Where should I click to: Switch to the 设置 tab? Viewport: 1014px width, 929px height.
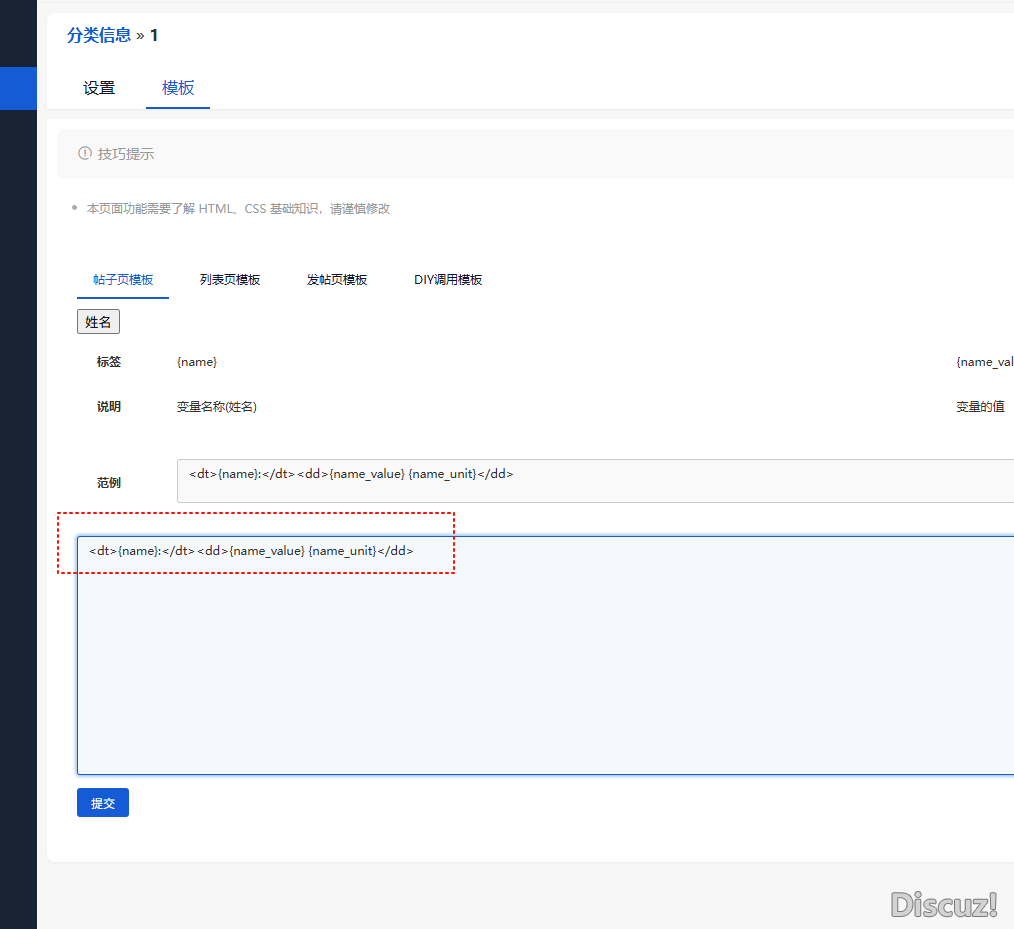99,88
